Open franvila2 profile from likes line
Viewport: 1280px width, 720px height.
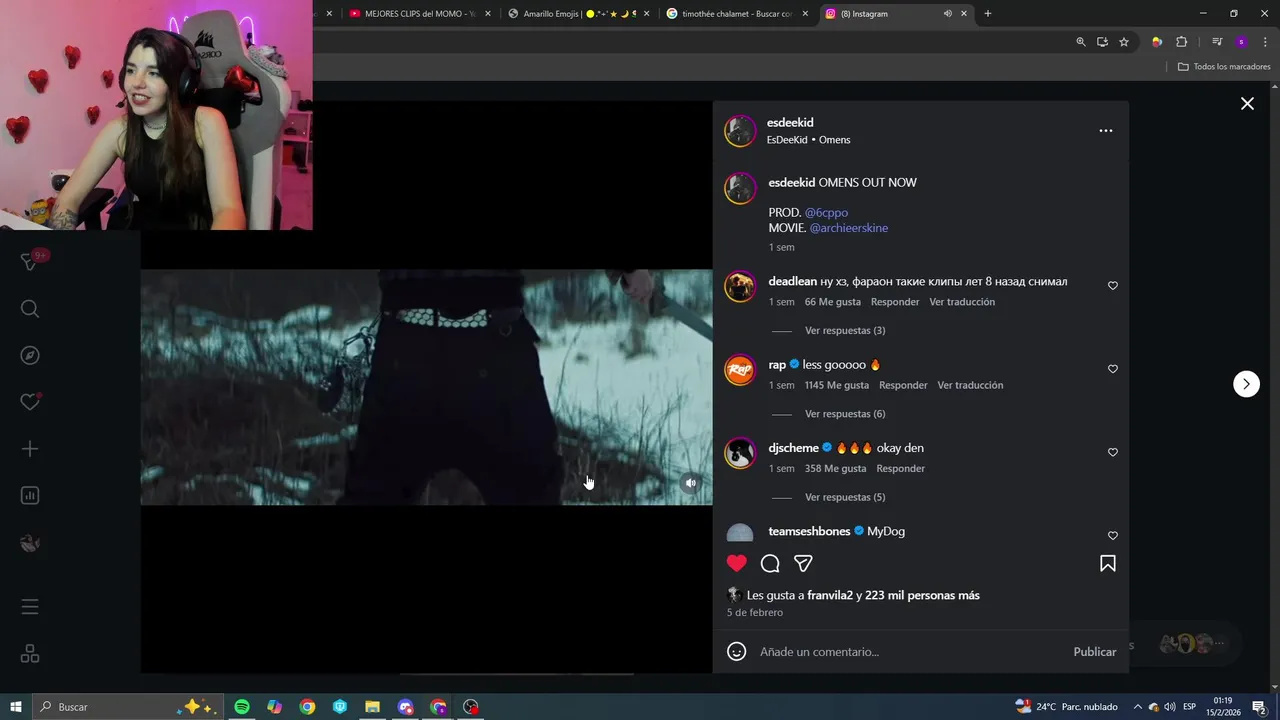click(830, 596)
